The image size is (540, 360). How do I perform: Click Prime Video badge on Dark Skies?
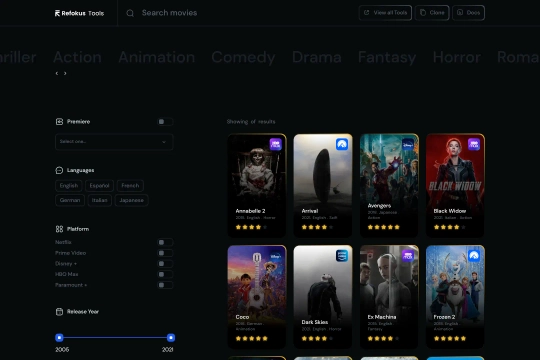click(x=342, y=256)
